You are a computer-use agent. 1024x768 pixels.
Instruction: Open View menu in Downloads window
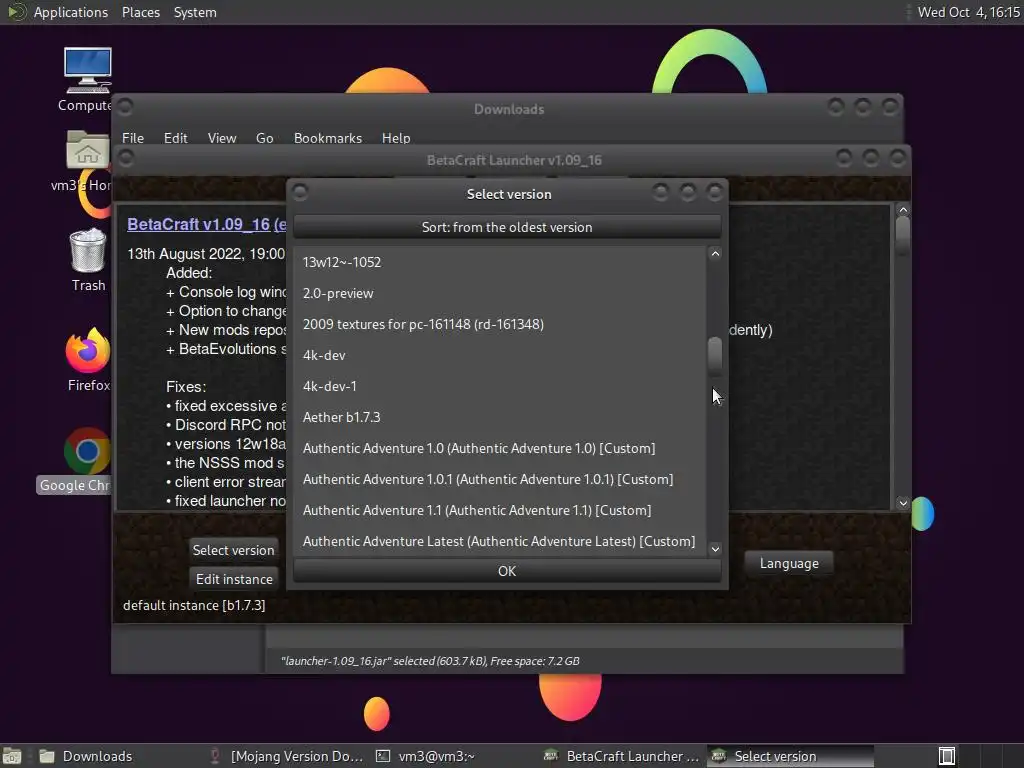coord(222,138)
